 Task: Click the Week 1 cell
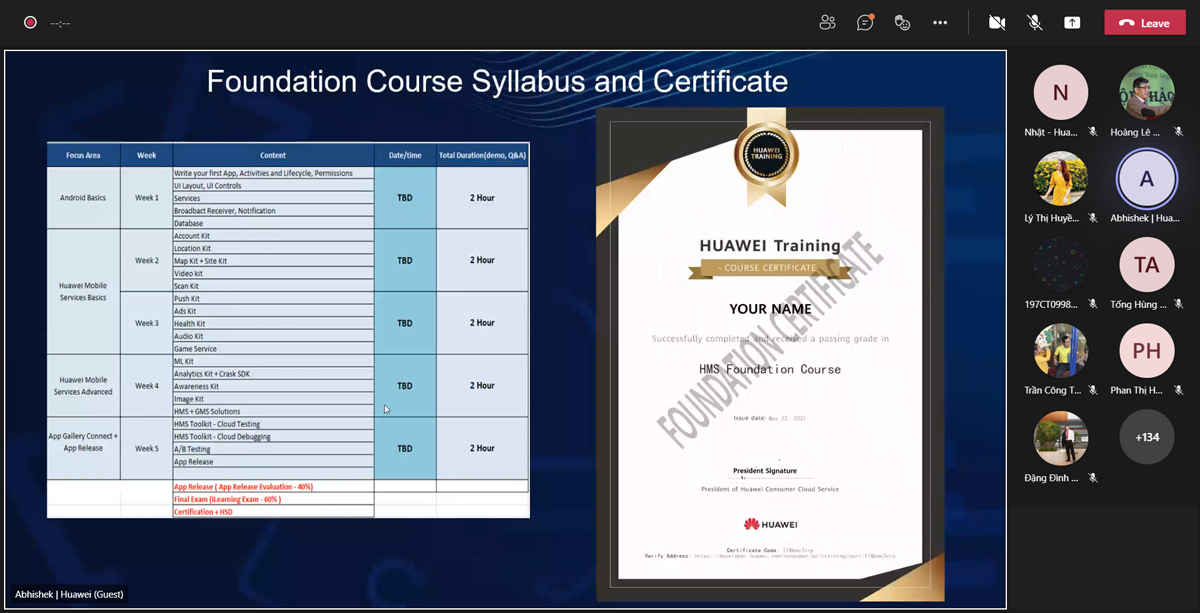point(147,198)
